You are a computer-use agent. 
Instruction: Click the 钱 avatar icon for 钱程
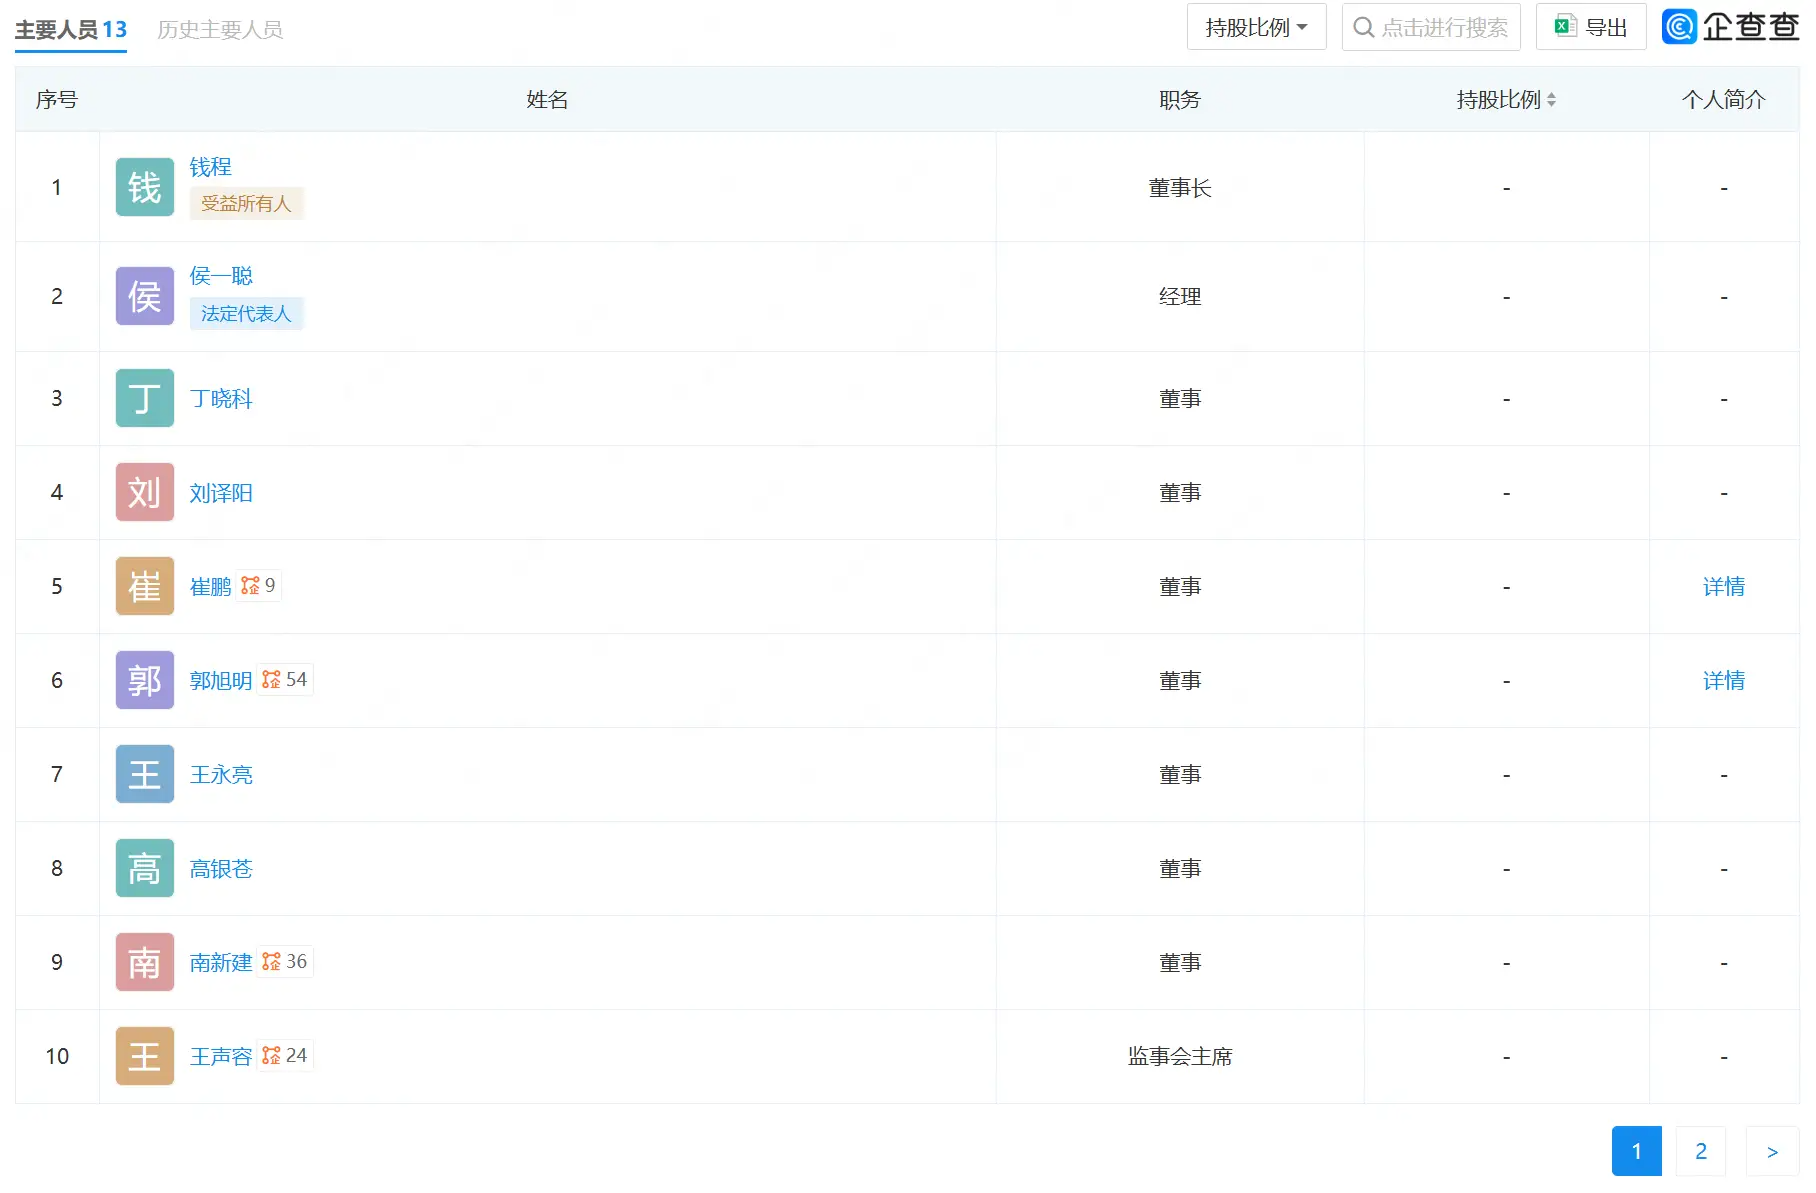coord(144,187)
